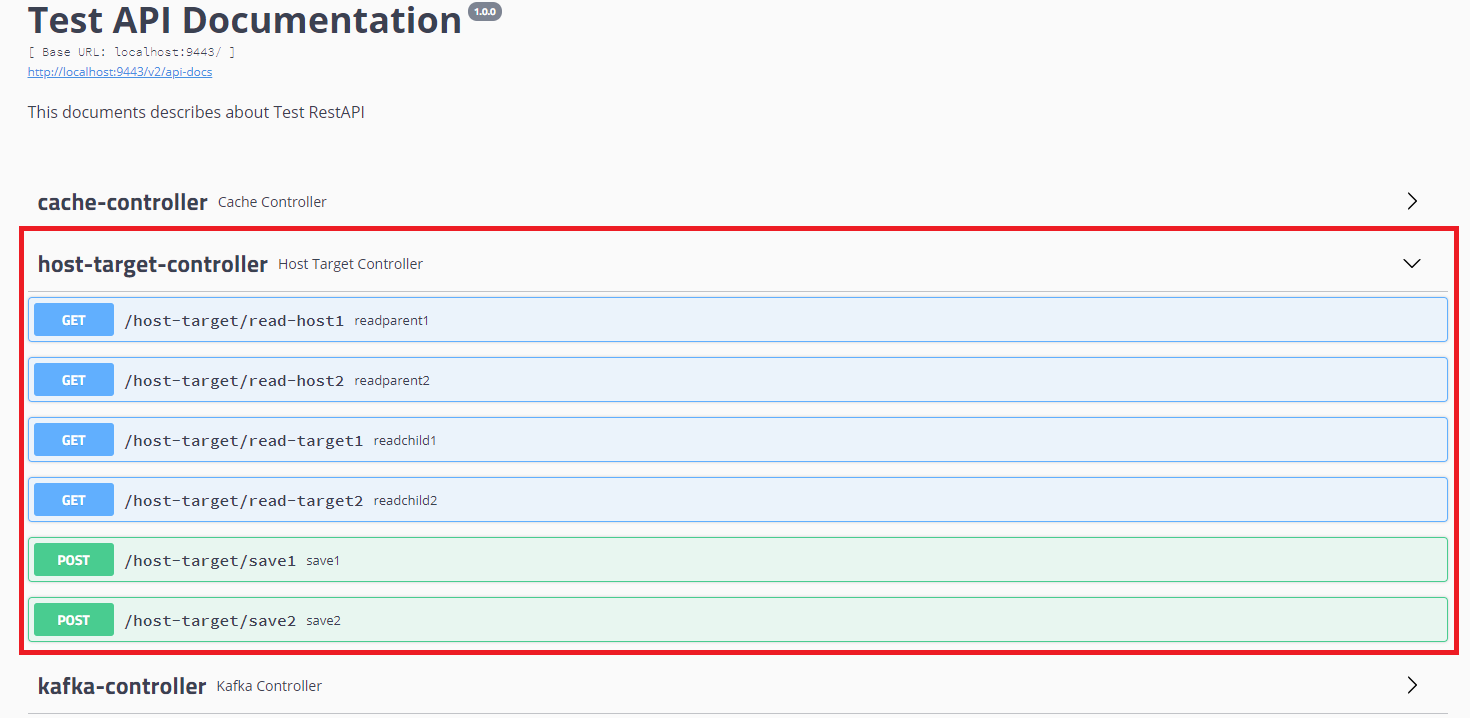Open the /host-target/save1 endpoint path
Viewport: 1470px width, 718px height.
[210, 561]
